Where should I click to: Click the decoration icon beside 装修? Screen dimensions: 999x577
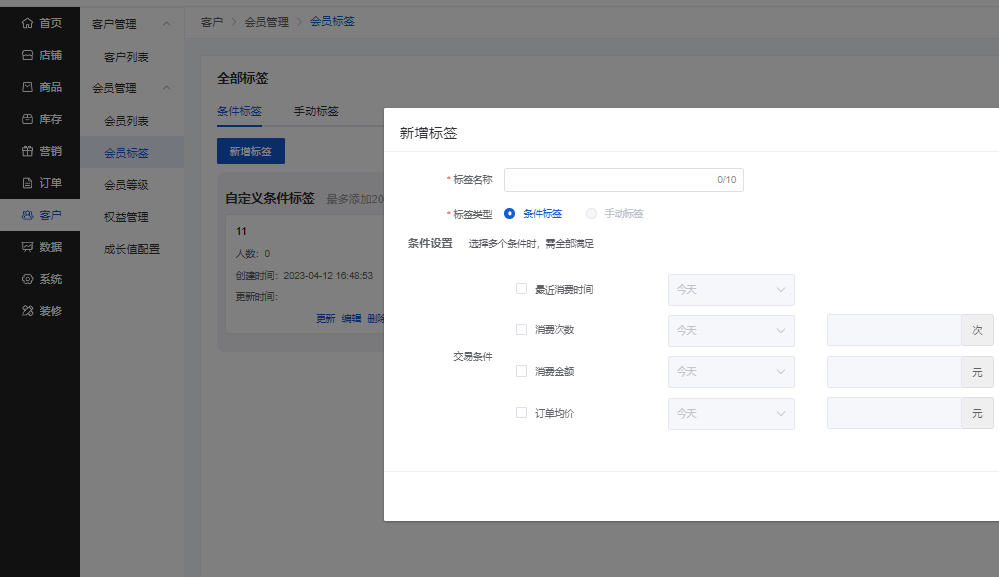click(27, 311)
